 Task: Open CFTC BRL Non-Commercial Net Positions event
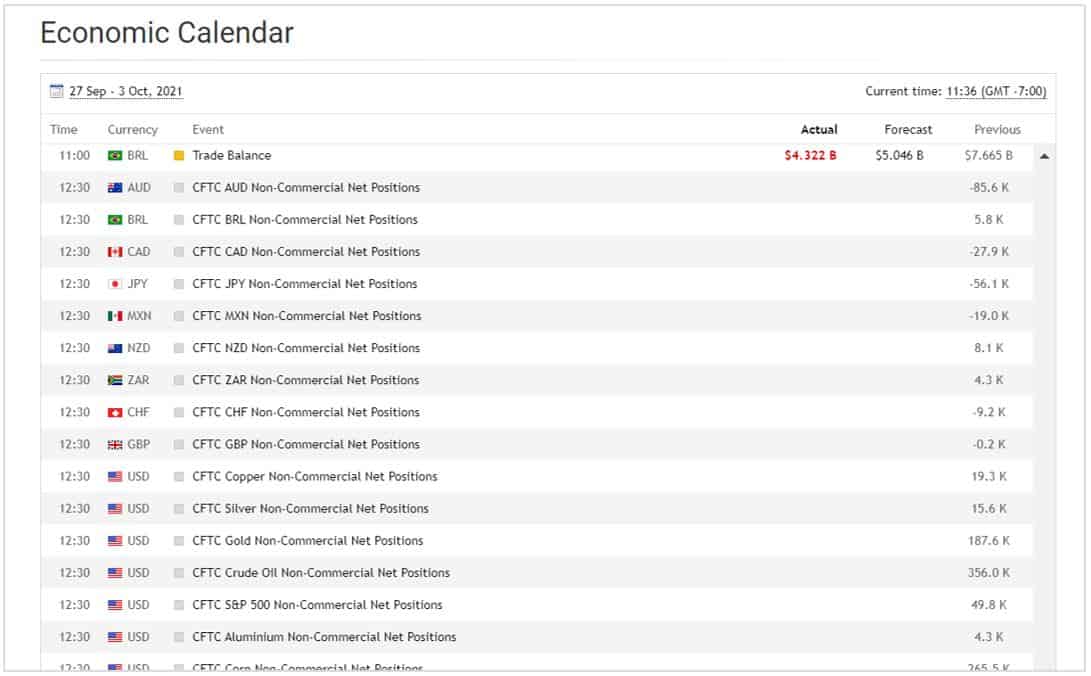click(305, 220)
